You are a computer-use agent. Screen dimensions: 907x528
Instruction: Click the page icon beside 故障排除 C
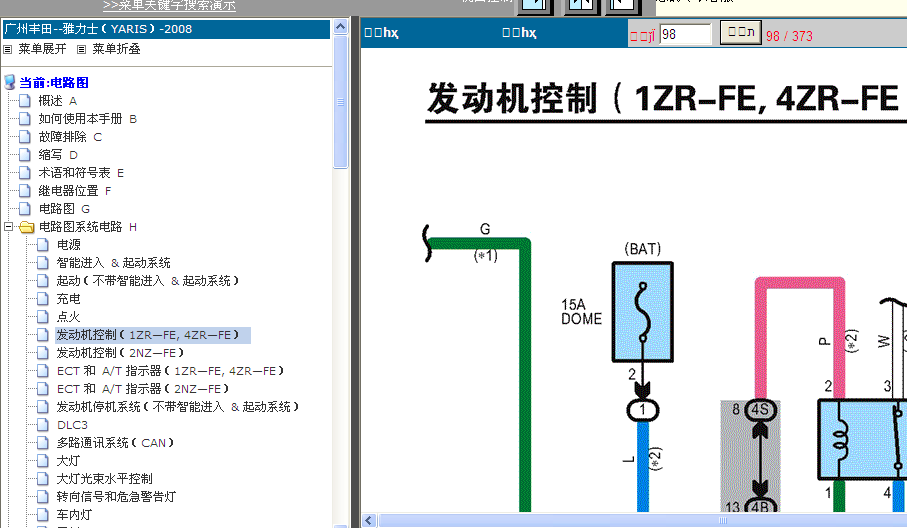pos(25,136)
